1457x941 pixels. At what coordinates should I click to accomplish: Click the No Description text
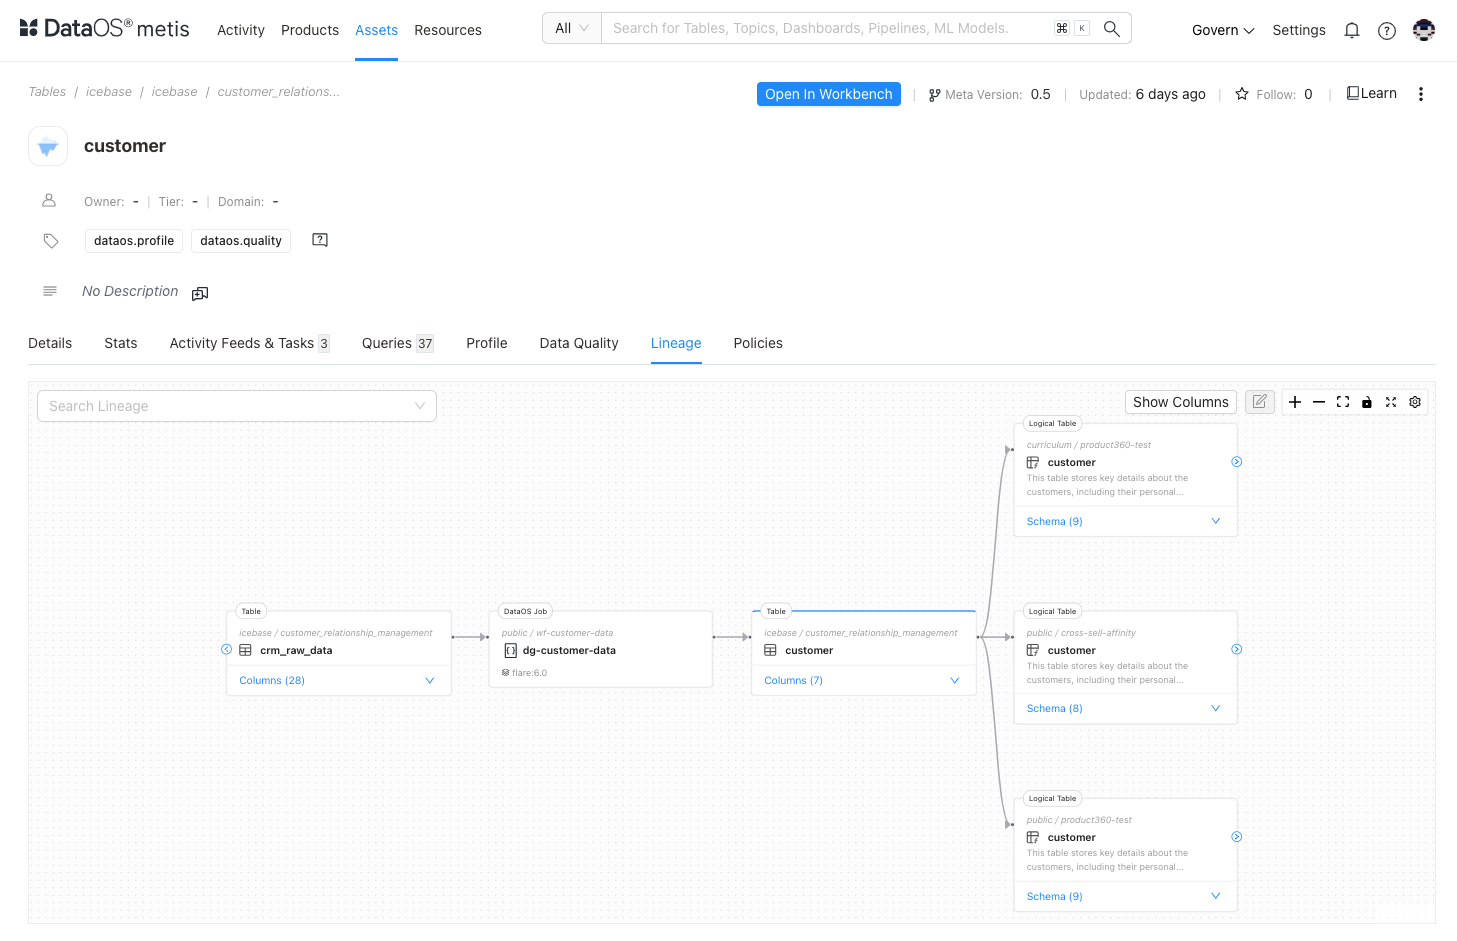point(130,291)
